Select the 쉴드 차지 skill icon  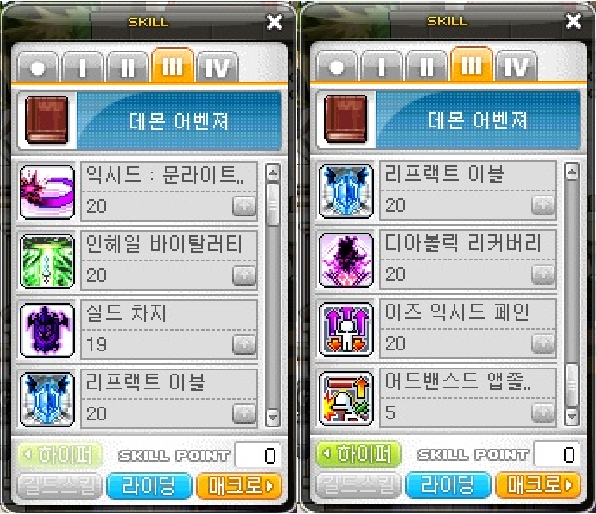pyautogui.click(x=47, y=330)
